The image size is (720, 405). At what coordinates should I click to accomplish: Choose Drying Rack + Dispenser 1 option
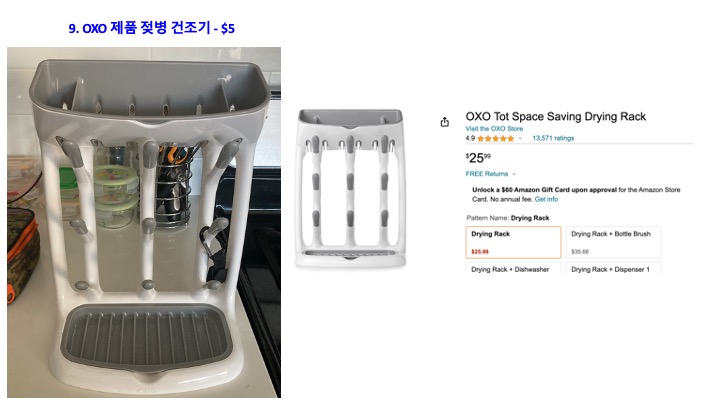point(613,269)
